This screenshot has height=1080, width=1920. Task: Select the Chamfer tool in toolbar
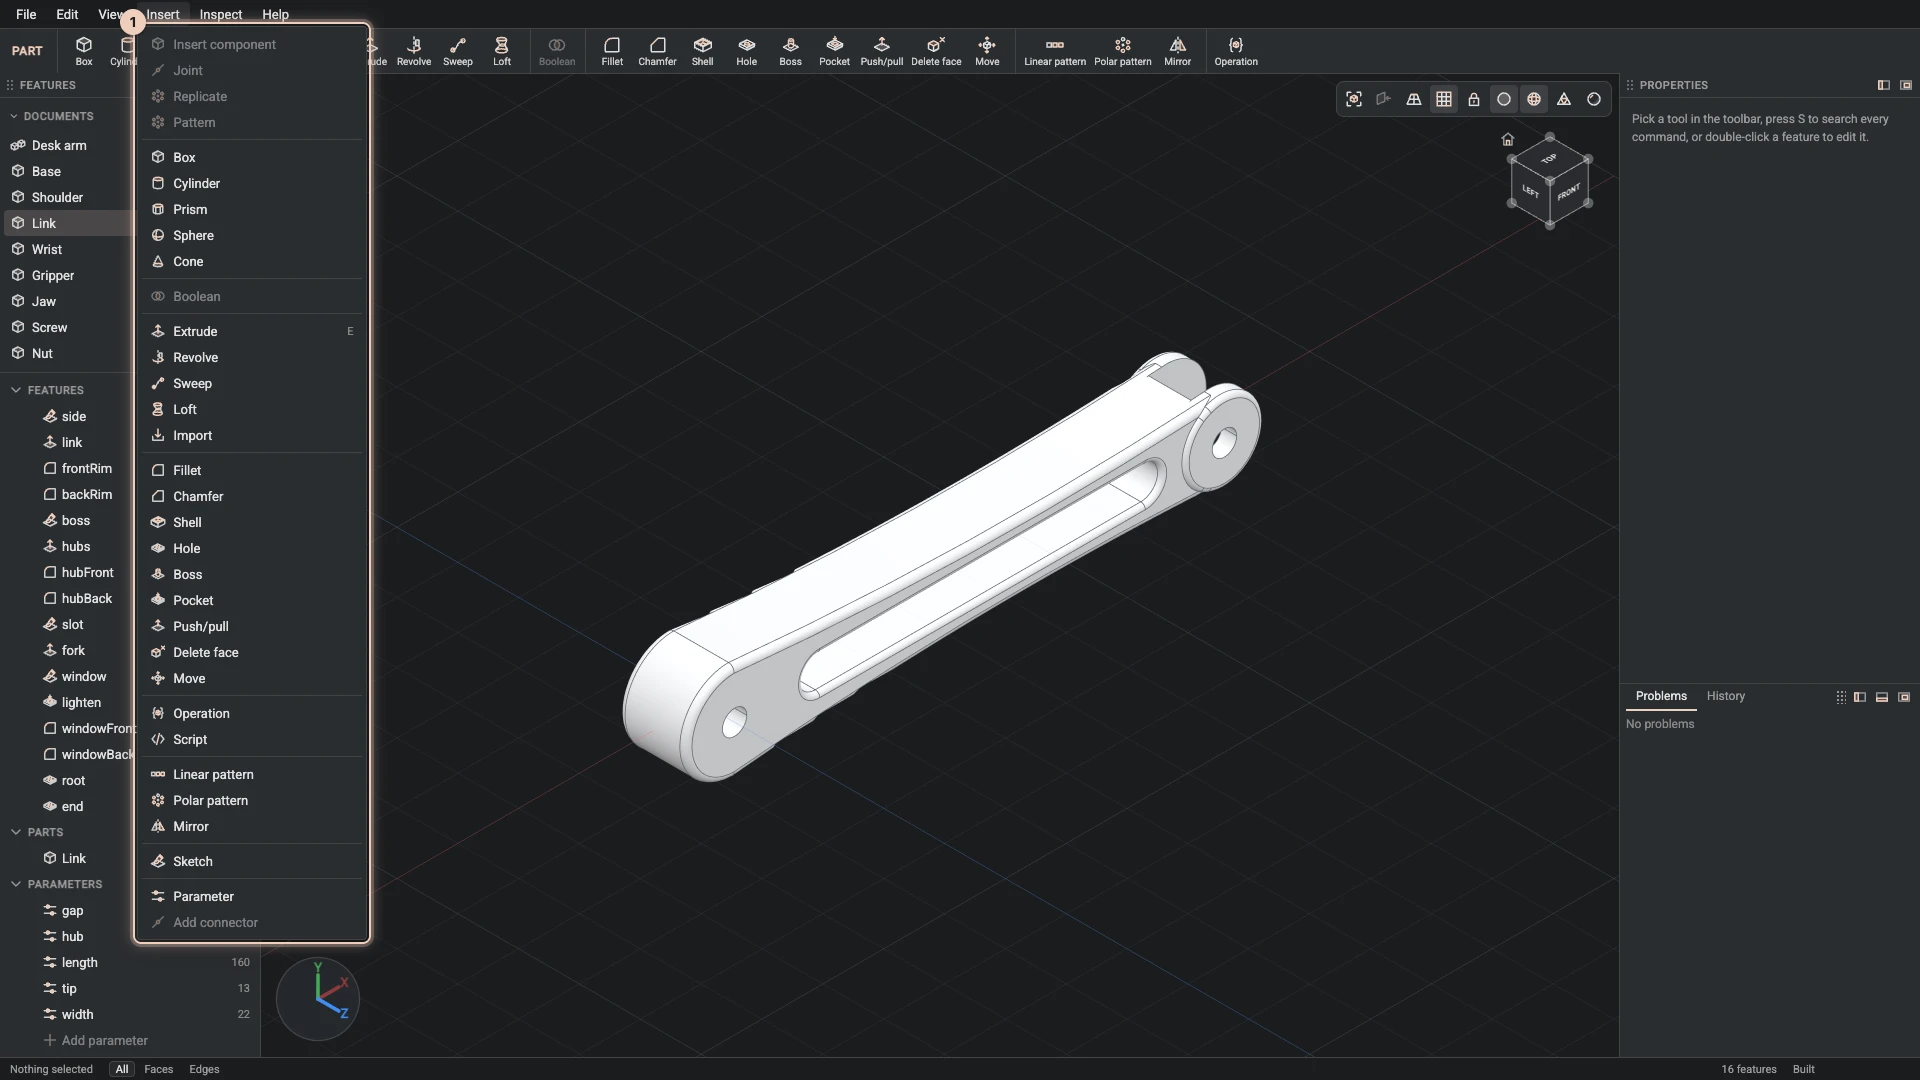(x=657, y=51)
